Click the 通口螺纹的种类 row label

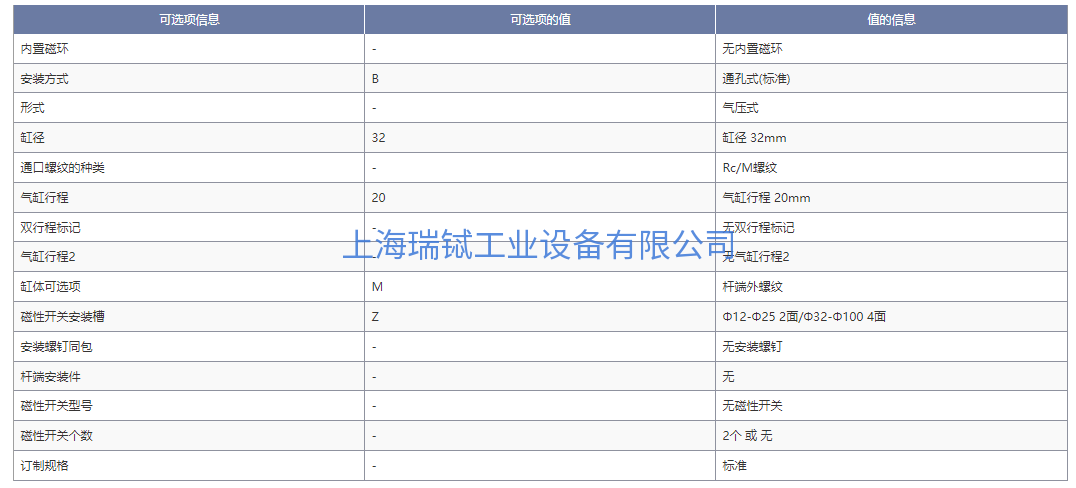click(62, 168)
